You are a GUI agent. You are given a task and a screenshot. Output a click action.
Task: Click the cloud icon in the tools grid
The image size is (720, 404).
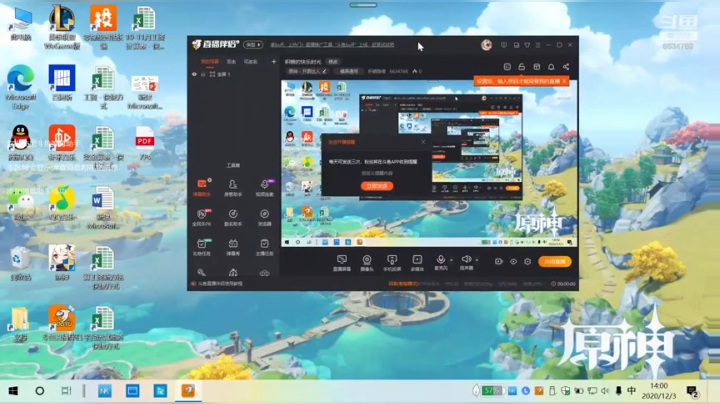[264, 273]
